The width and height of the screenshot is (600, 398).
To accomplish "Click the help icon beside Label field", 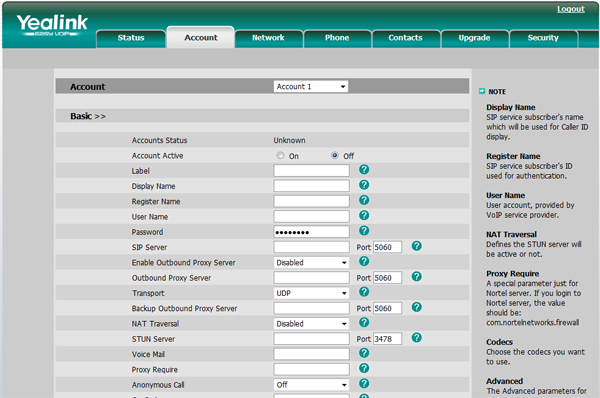I will (364, 170).
